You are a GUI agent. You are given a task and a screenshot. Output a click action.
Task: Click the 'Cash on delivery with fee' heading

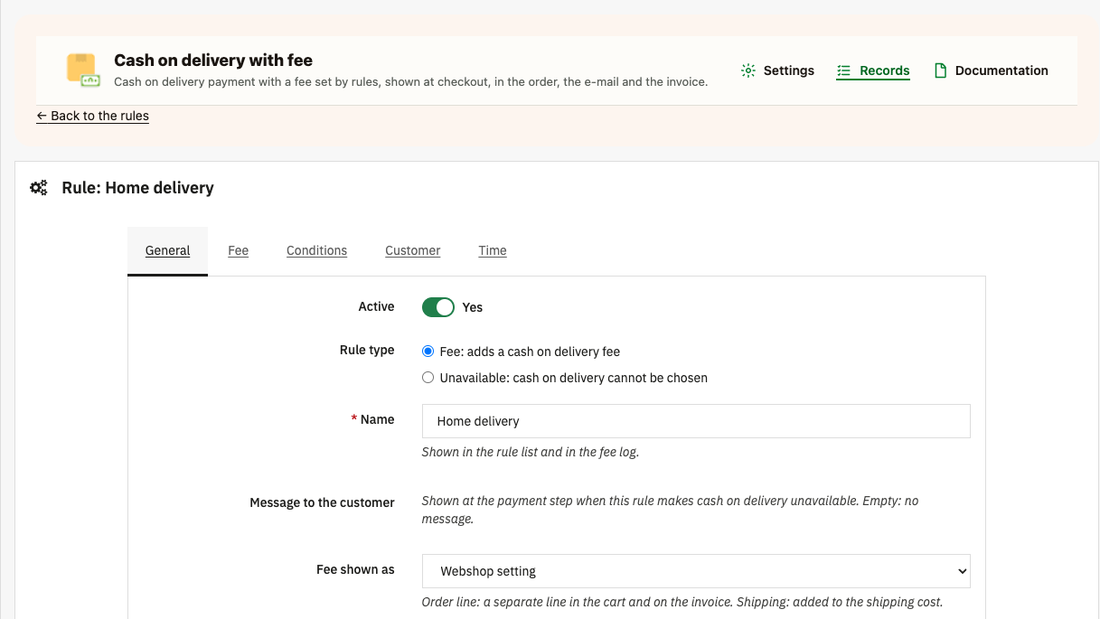coord(213,60)
